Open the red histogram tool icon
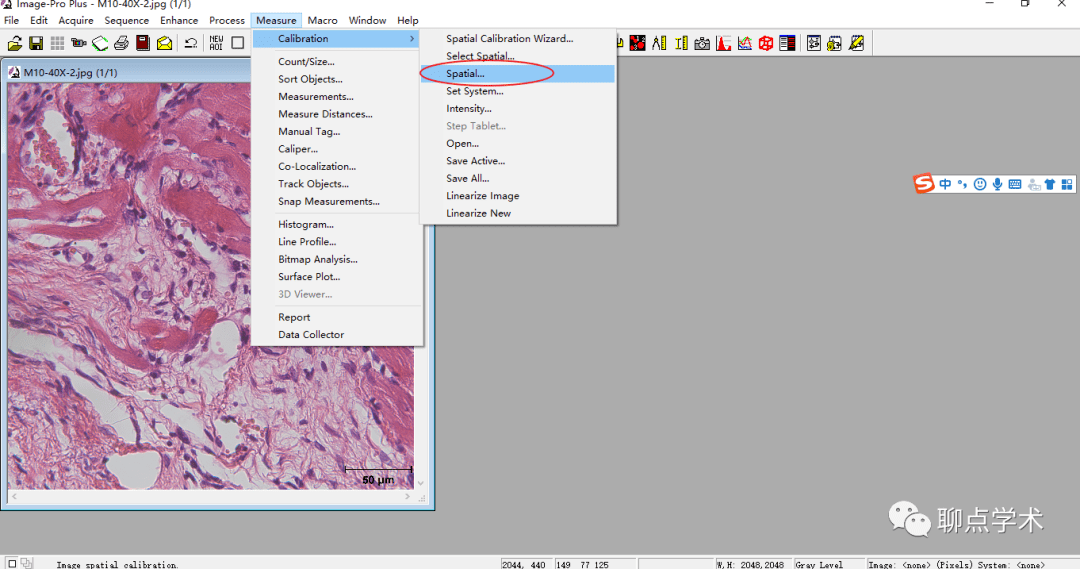Image resolution: width=1080 pixels, height=569 pixels. pos(724,43)
